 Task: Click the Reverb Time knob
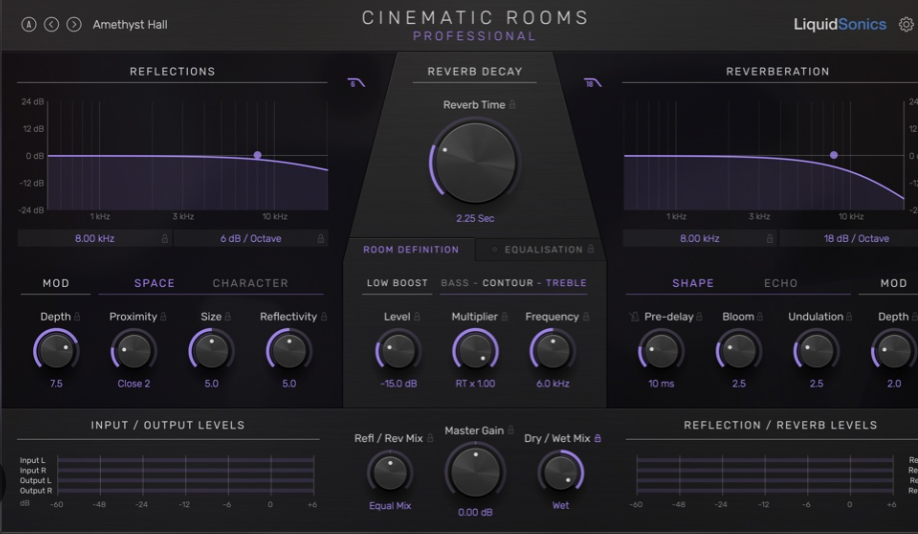(x=475, y=163)
